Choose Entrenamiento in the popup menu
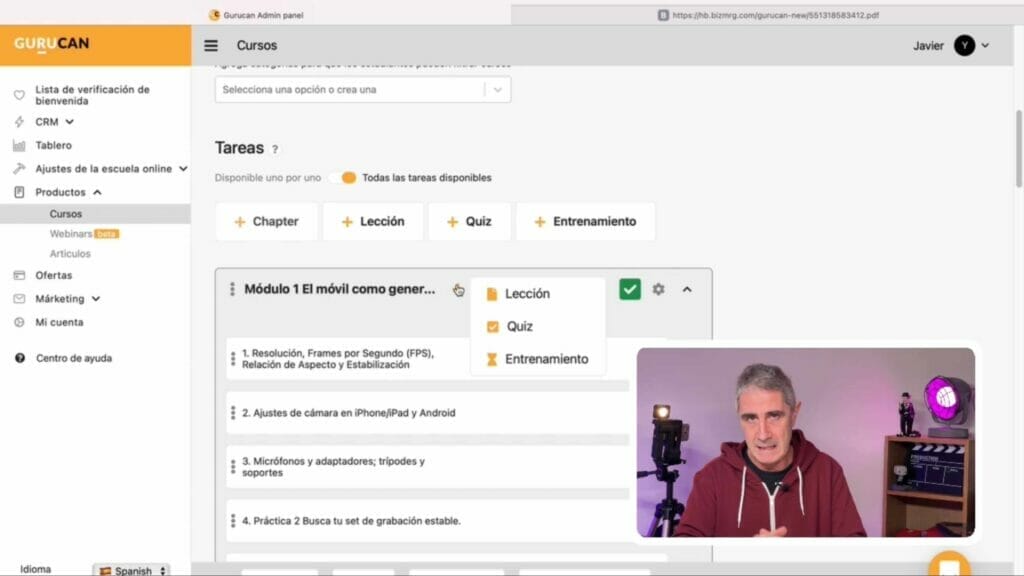Screen dimensions: 1024x576 [x=546, y=359]
